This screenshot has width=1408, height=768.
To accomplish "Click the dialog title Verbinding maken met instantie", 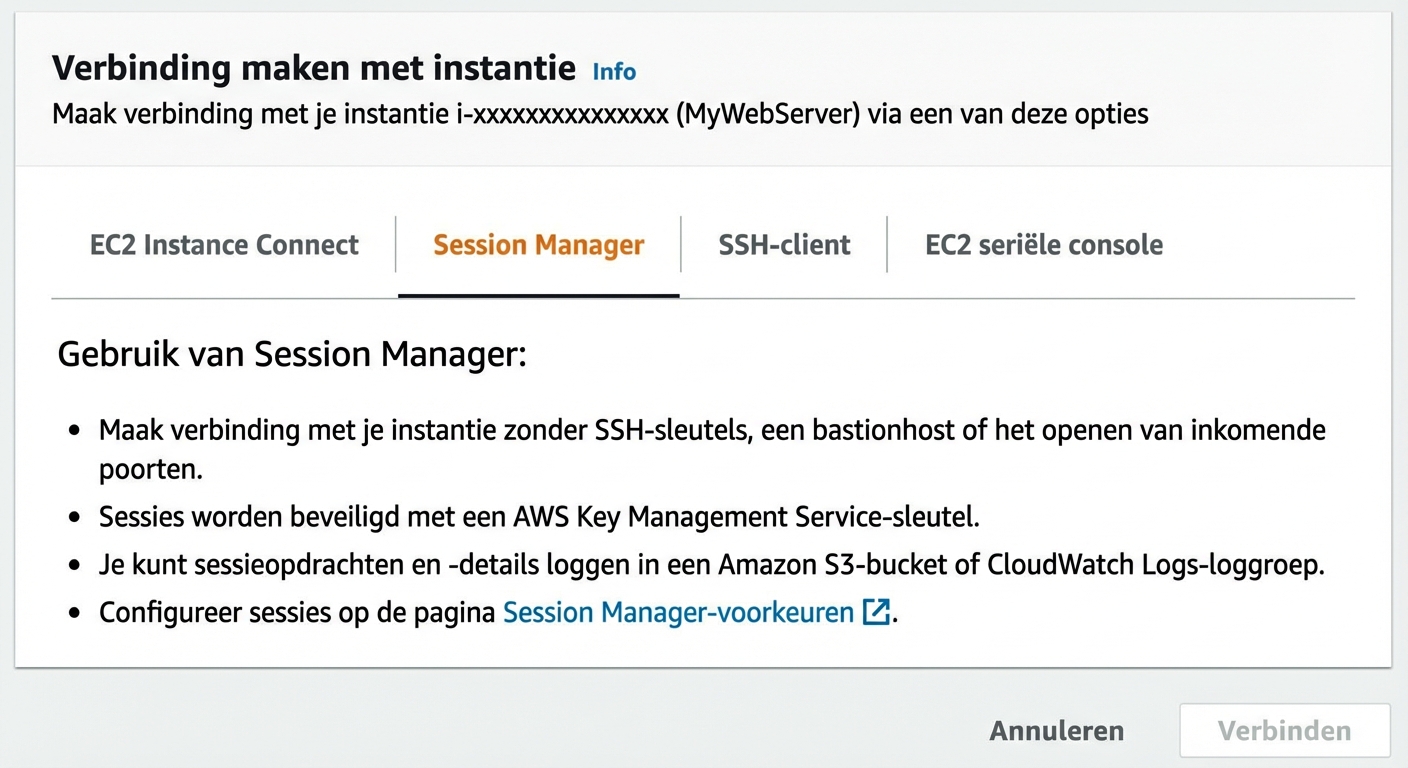I will coord(314,67).
